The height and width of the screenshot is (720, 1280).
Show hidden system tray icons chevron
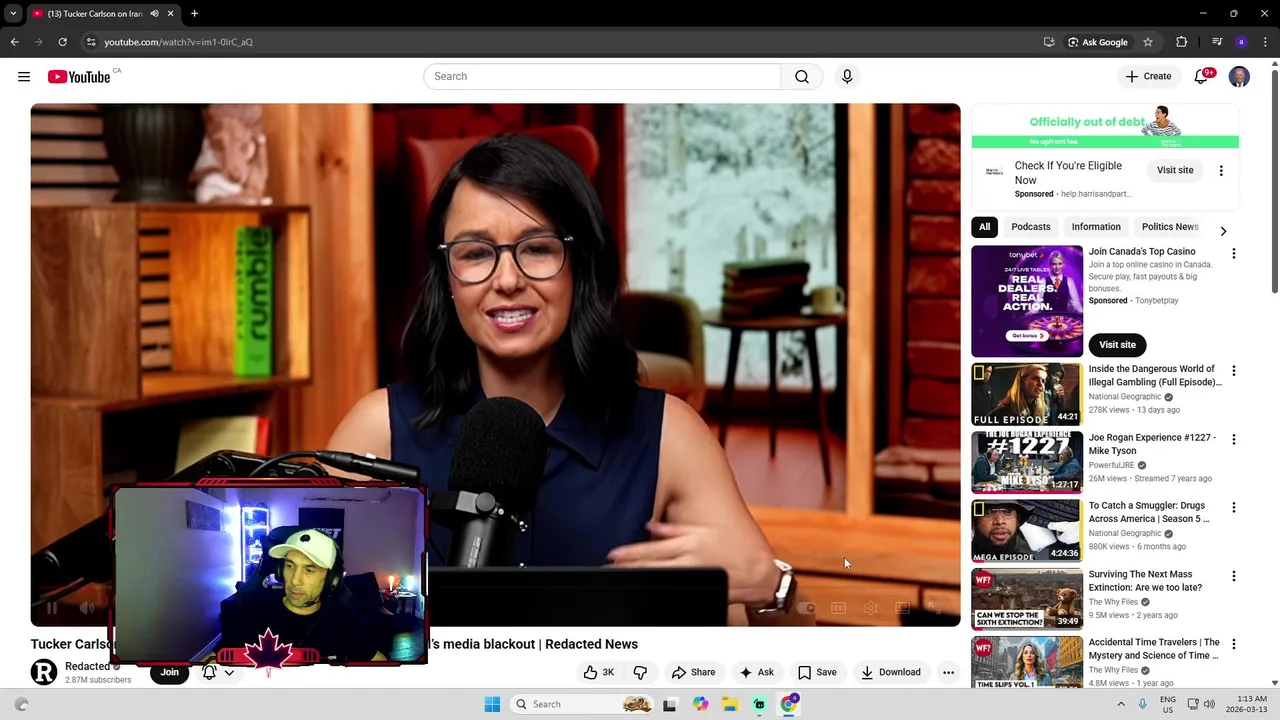(1120, 704)
